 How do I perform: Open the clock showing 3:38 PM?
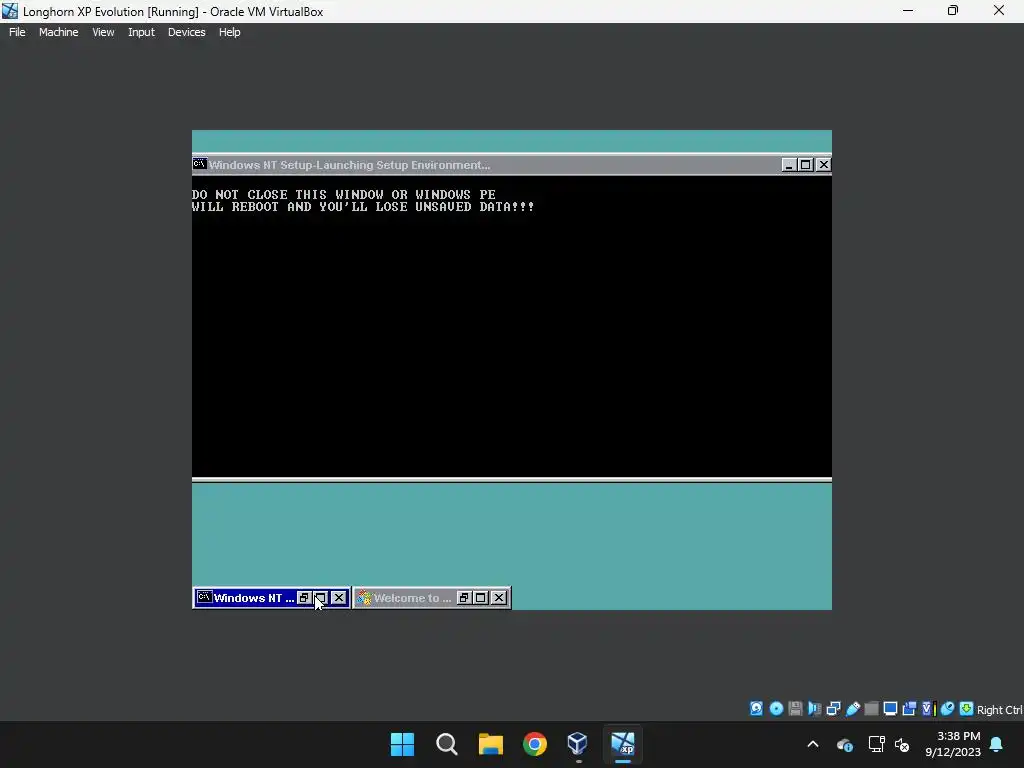tap(953, 744)
